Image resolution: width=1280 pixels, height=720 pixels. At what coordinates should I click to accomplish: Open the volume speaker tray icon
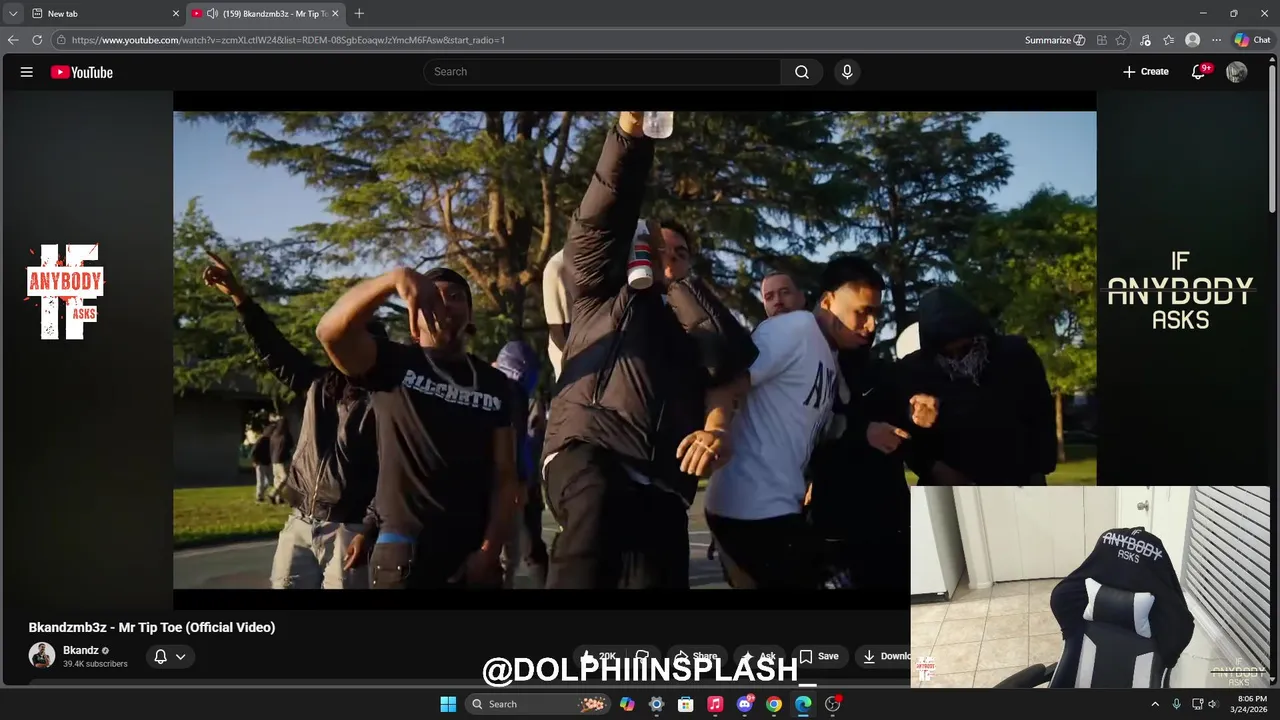coord(1214,704)
